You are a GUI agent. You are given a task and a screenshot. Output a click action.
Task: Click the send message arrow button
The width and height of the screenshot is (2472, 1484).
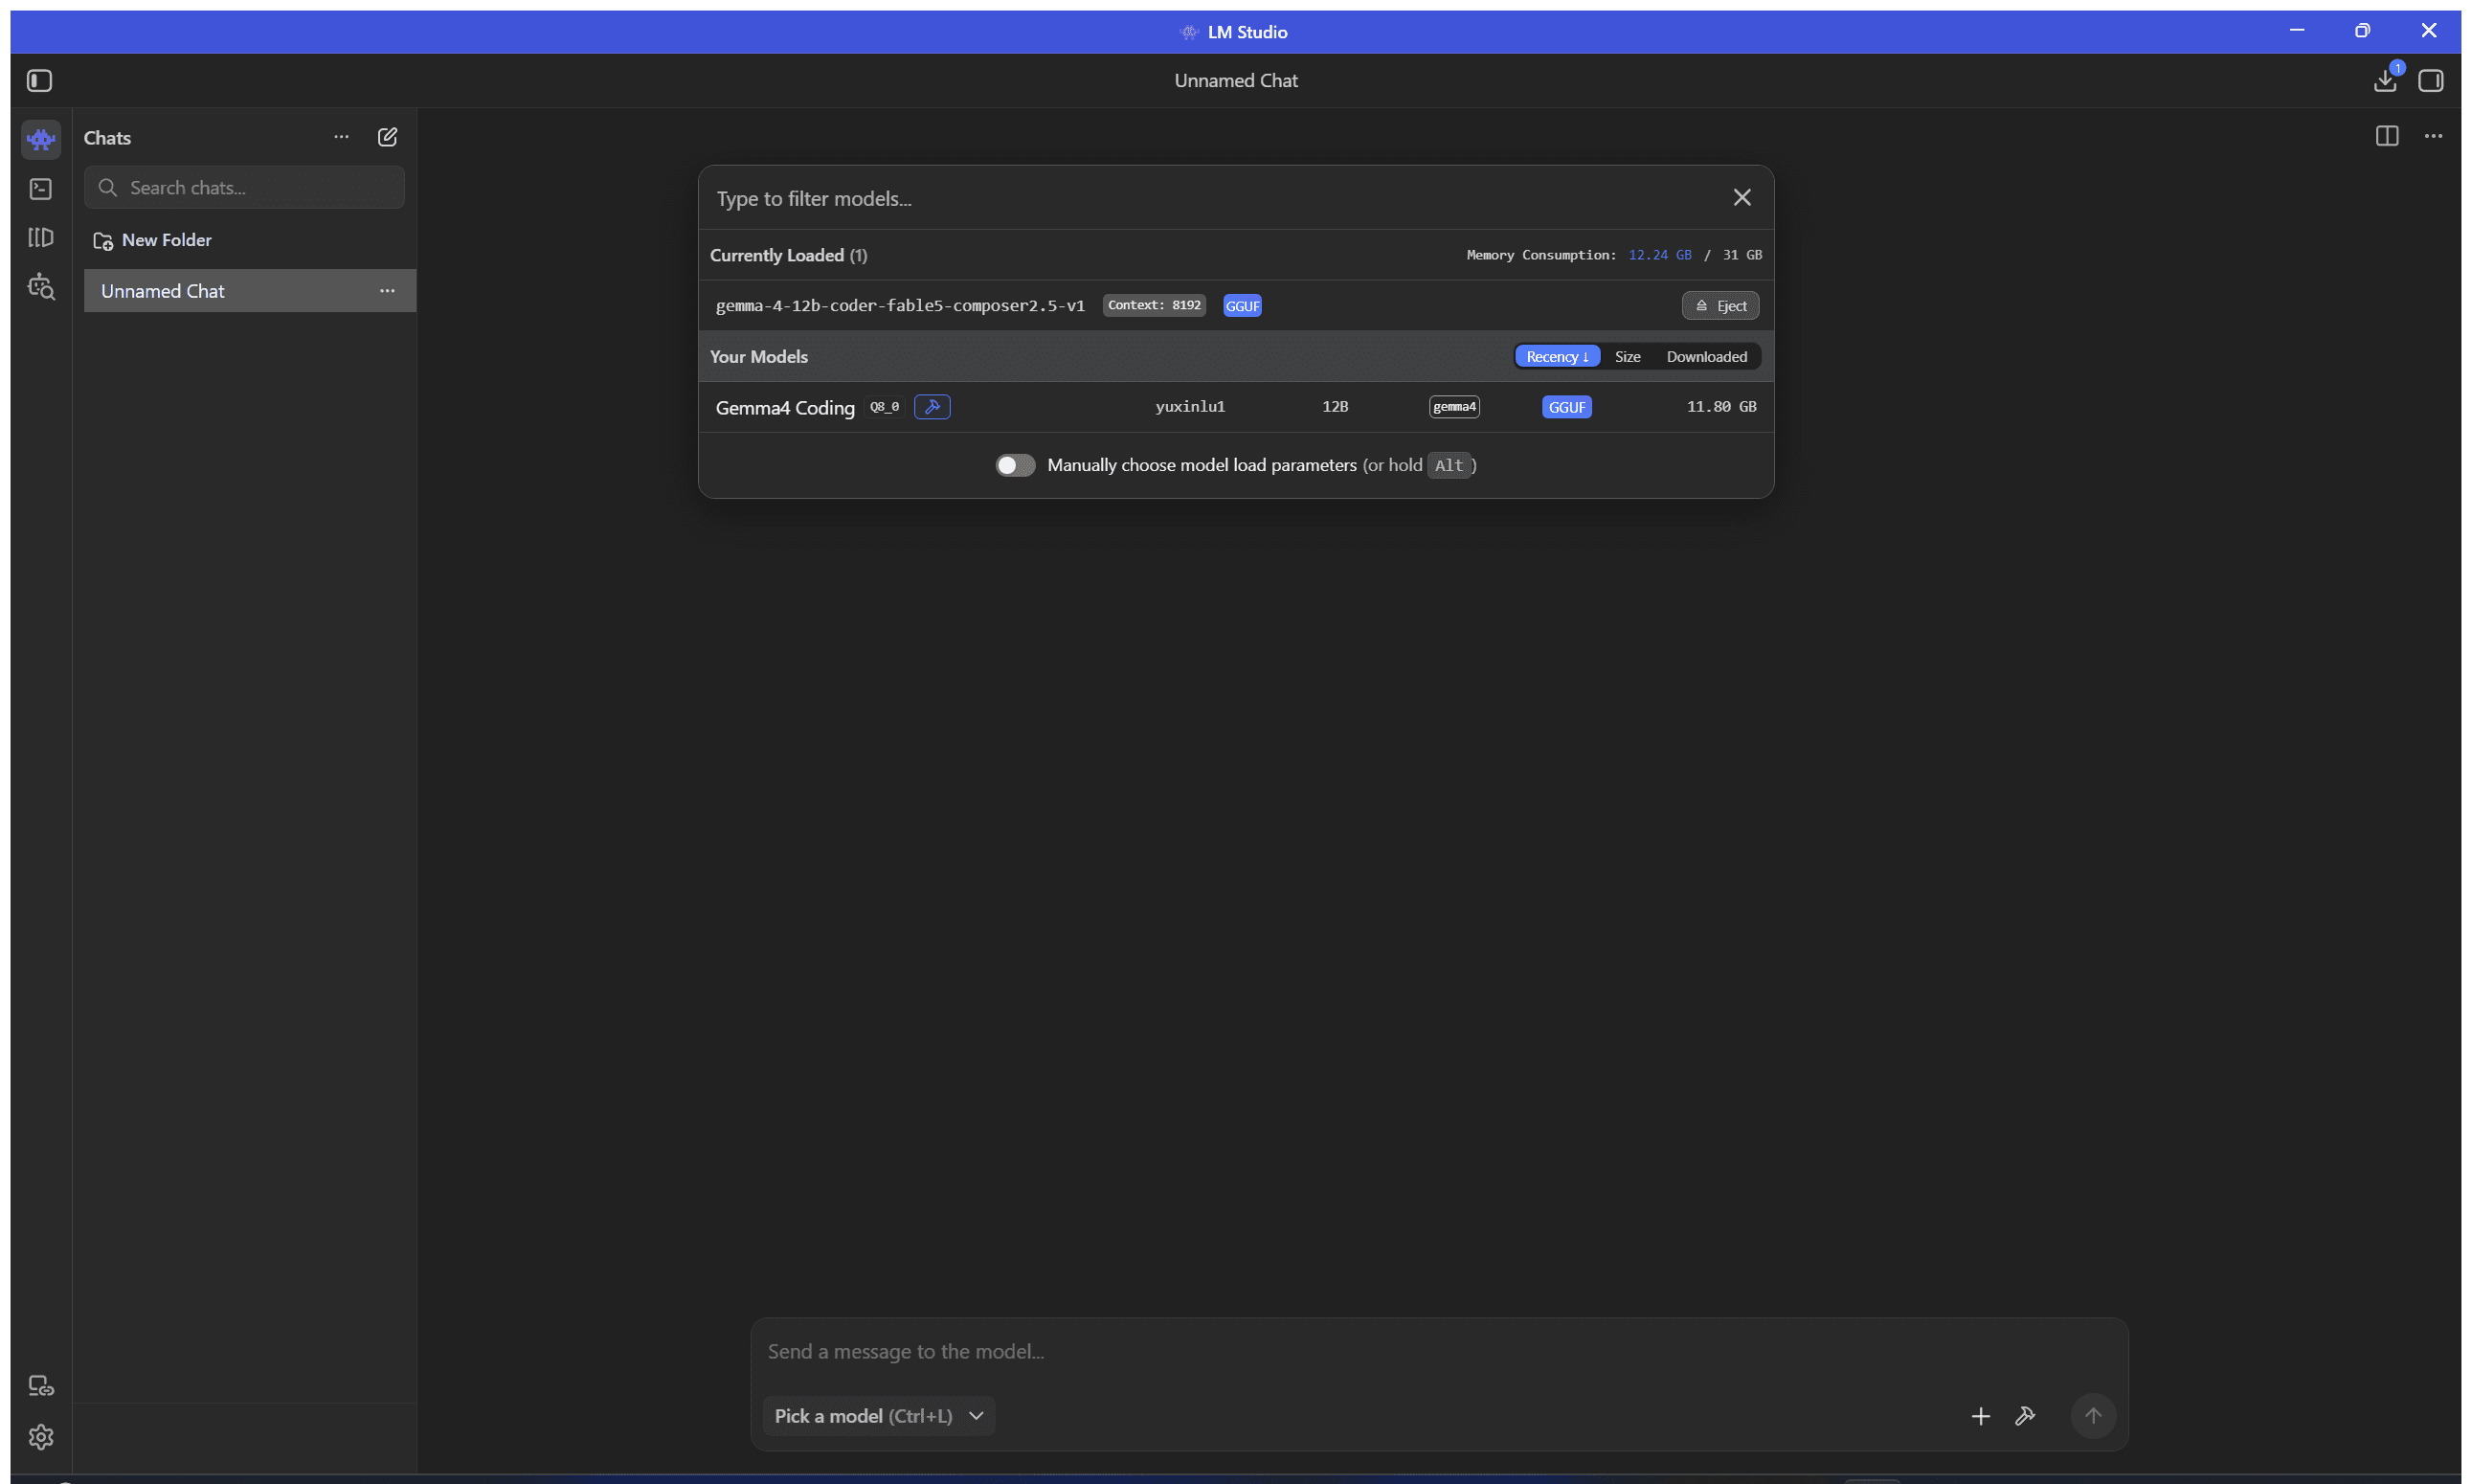2093,1416
